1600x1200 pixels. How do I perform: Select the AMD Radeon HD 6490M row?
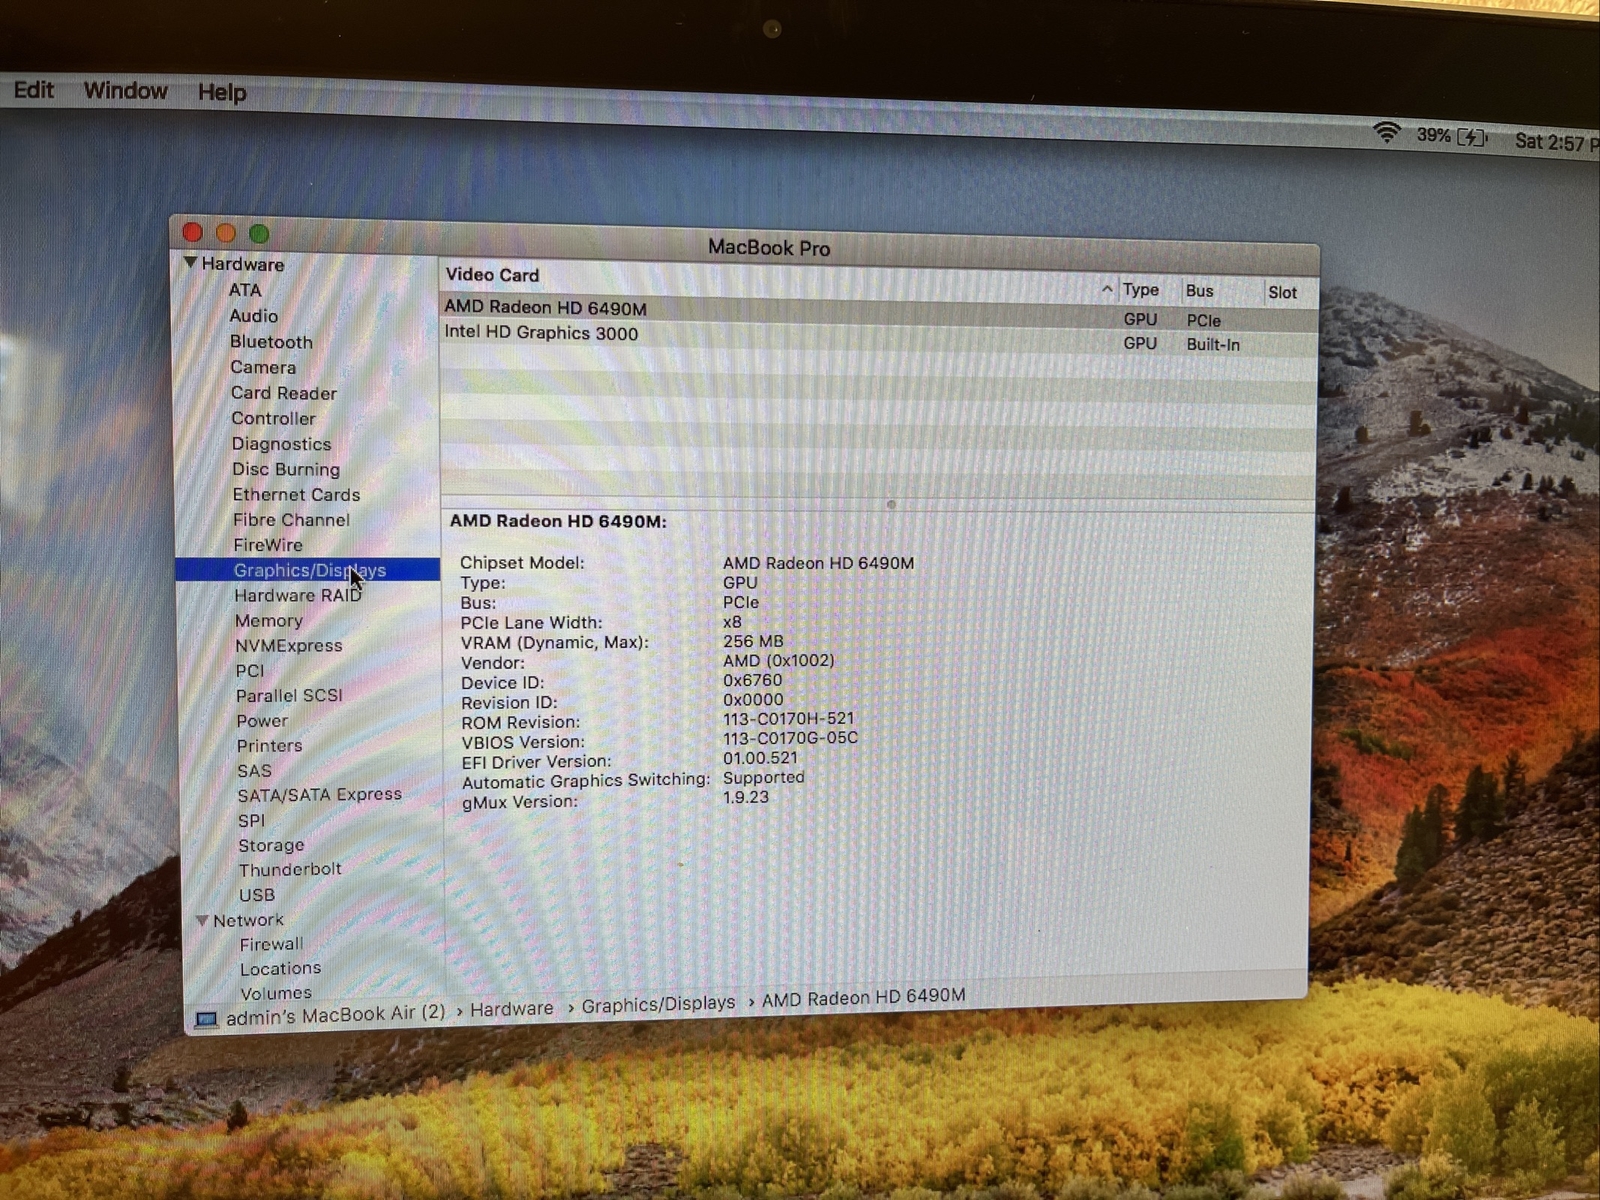(878, 313)
